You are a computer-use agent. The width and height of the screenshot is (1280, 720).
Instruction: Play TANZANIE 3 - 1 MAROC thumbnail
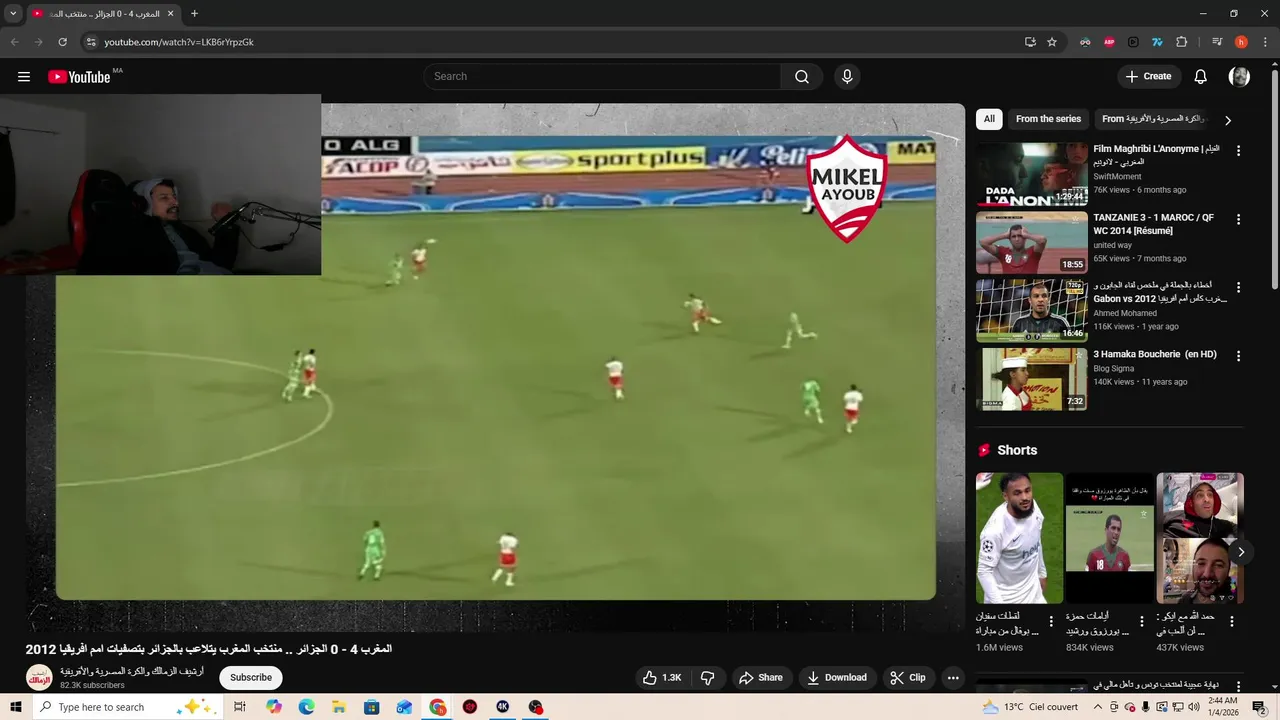(1032, 242)
